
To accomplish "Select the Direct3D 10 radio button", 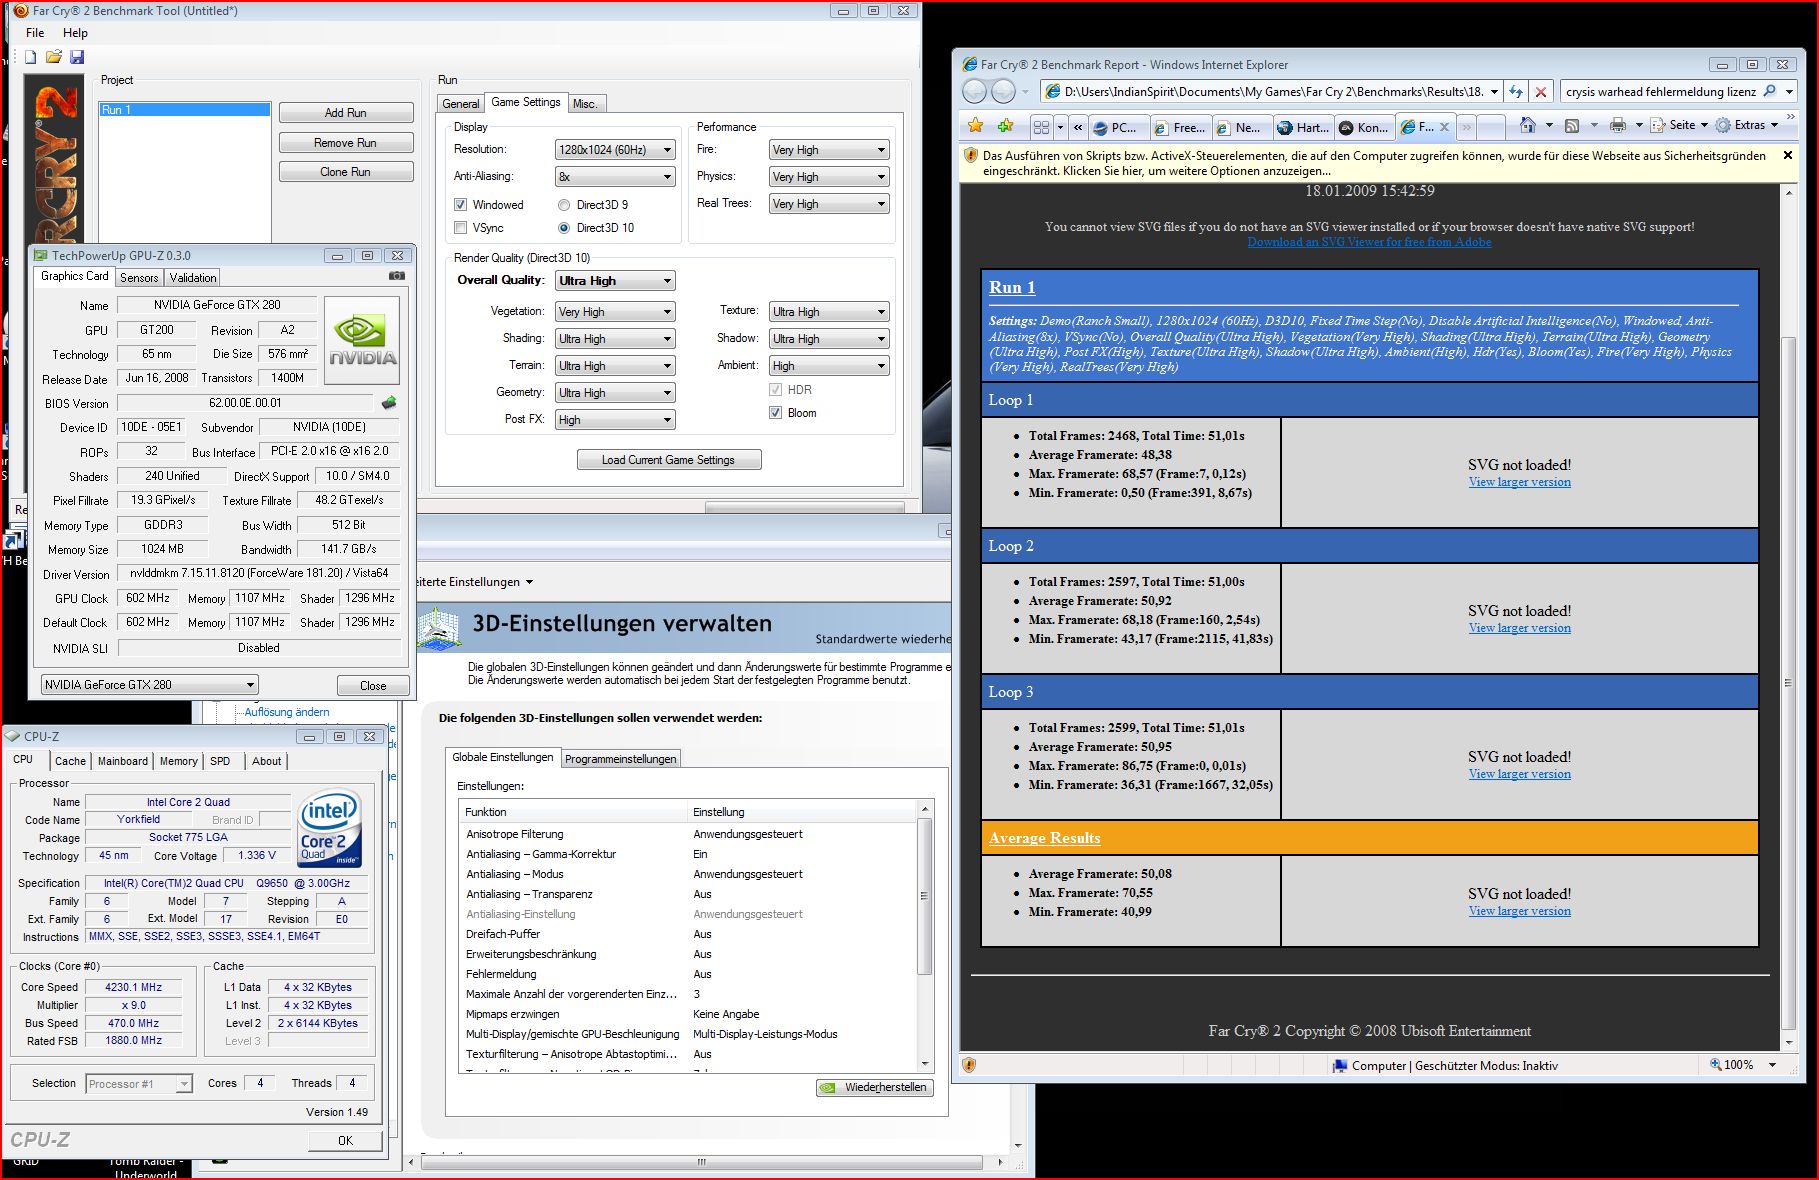I will coord(564,228).
